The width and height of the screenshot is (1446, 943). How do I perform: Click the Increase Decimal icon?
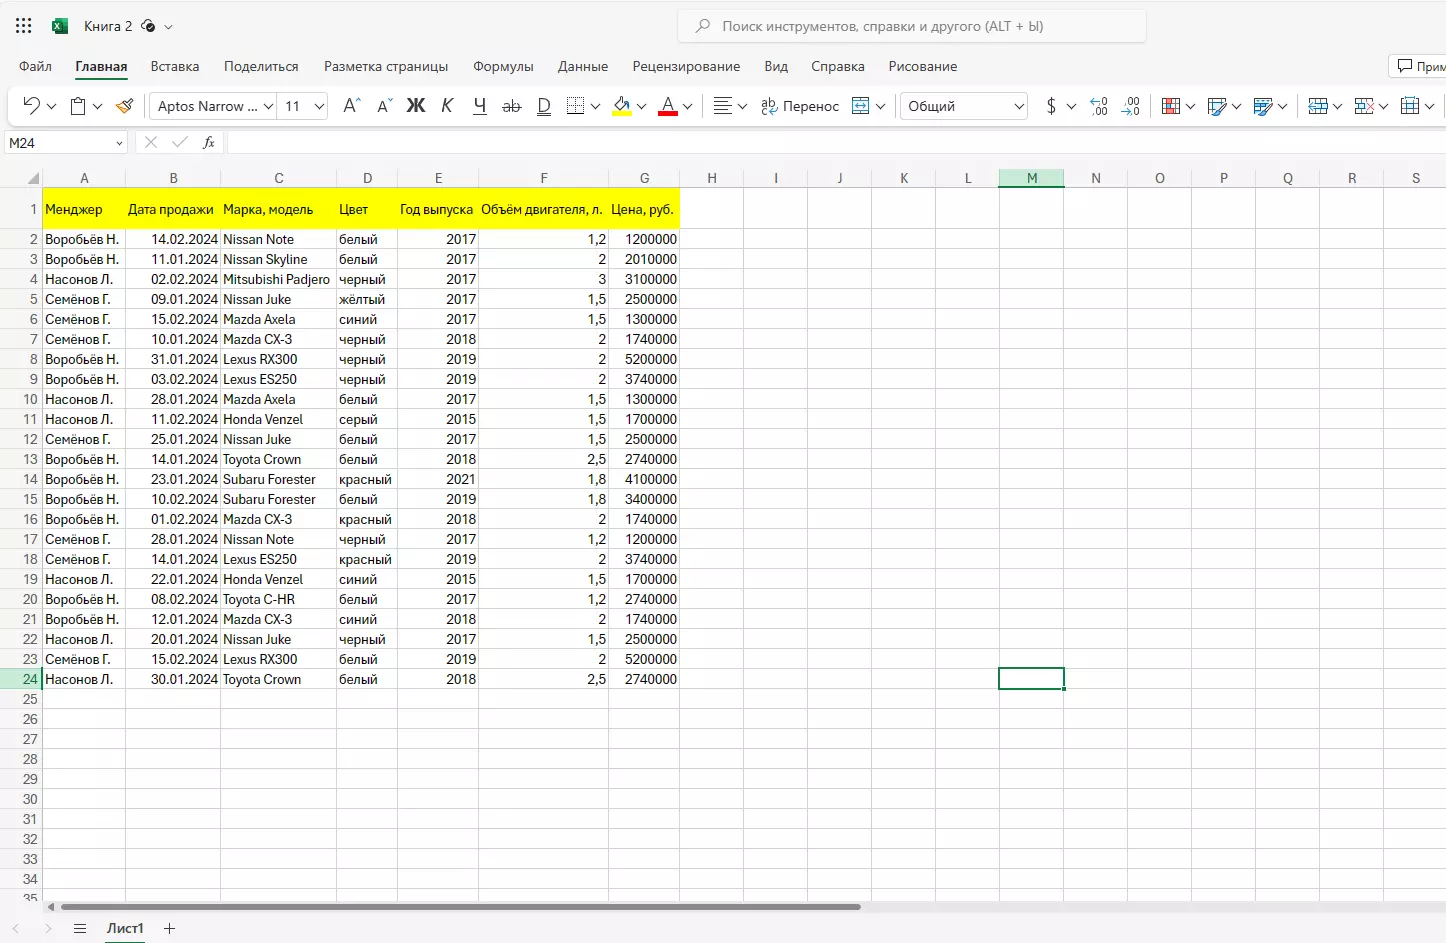[x=1099, y=106]
